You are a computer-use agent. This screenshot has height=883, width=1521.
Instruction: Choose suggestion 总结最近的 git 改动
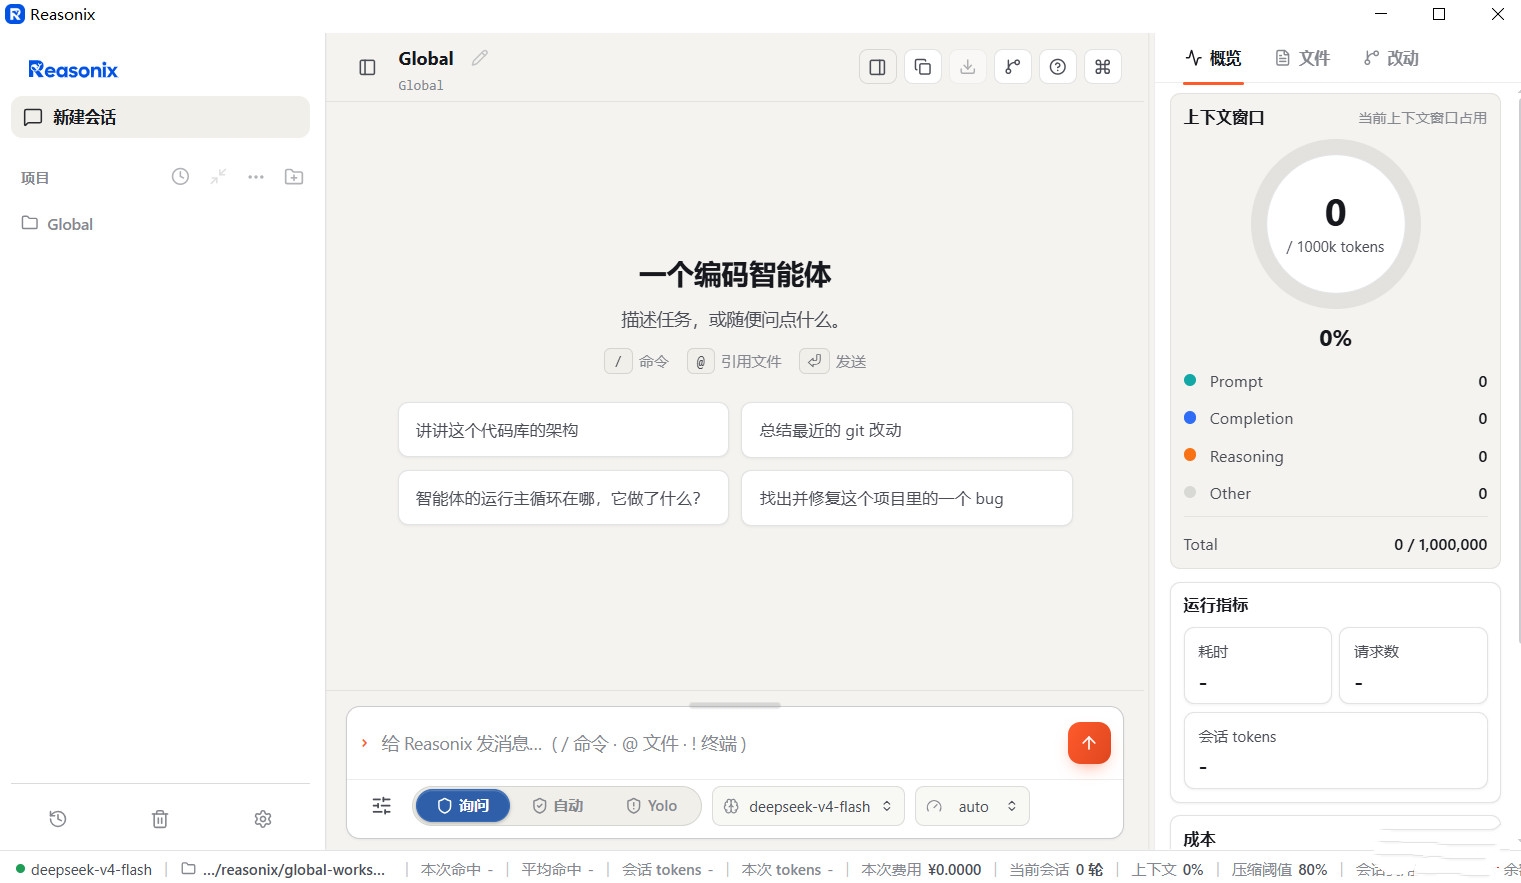coord(907,430)
